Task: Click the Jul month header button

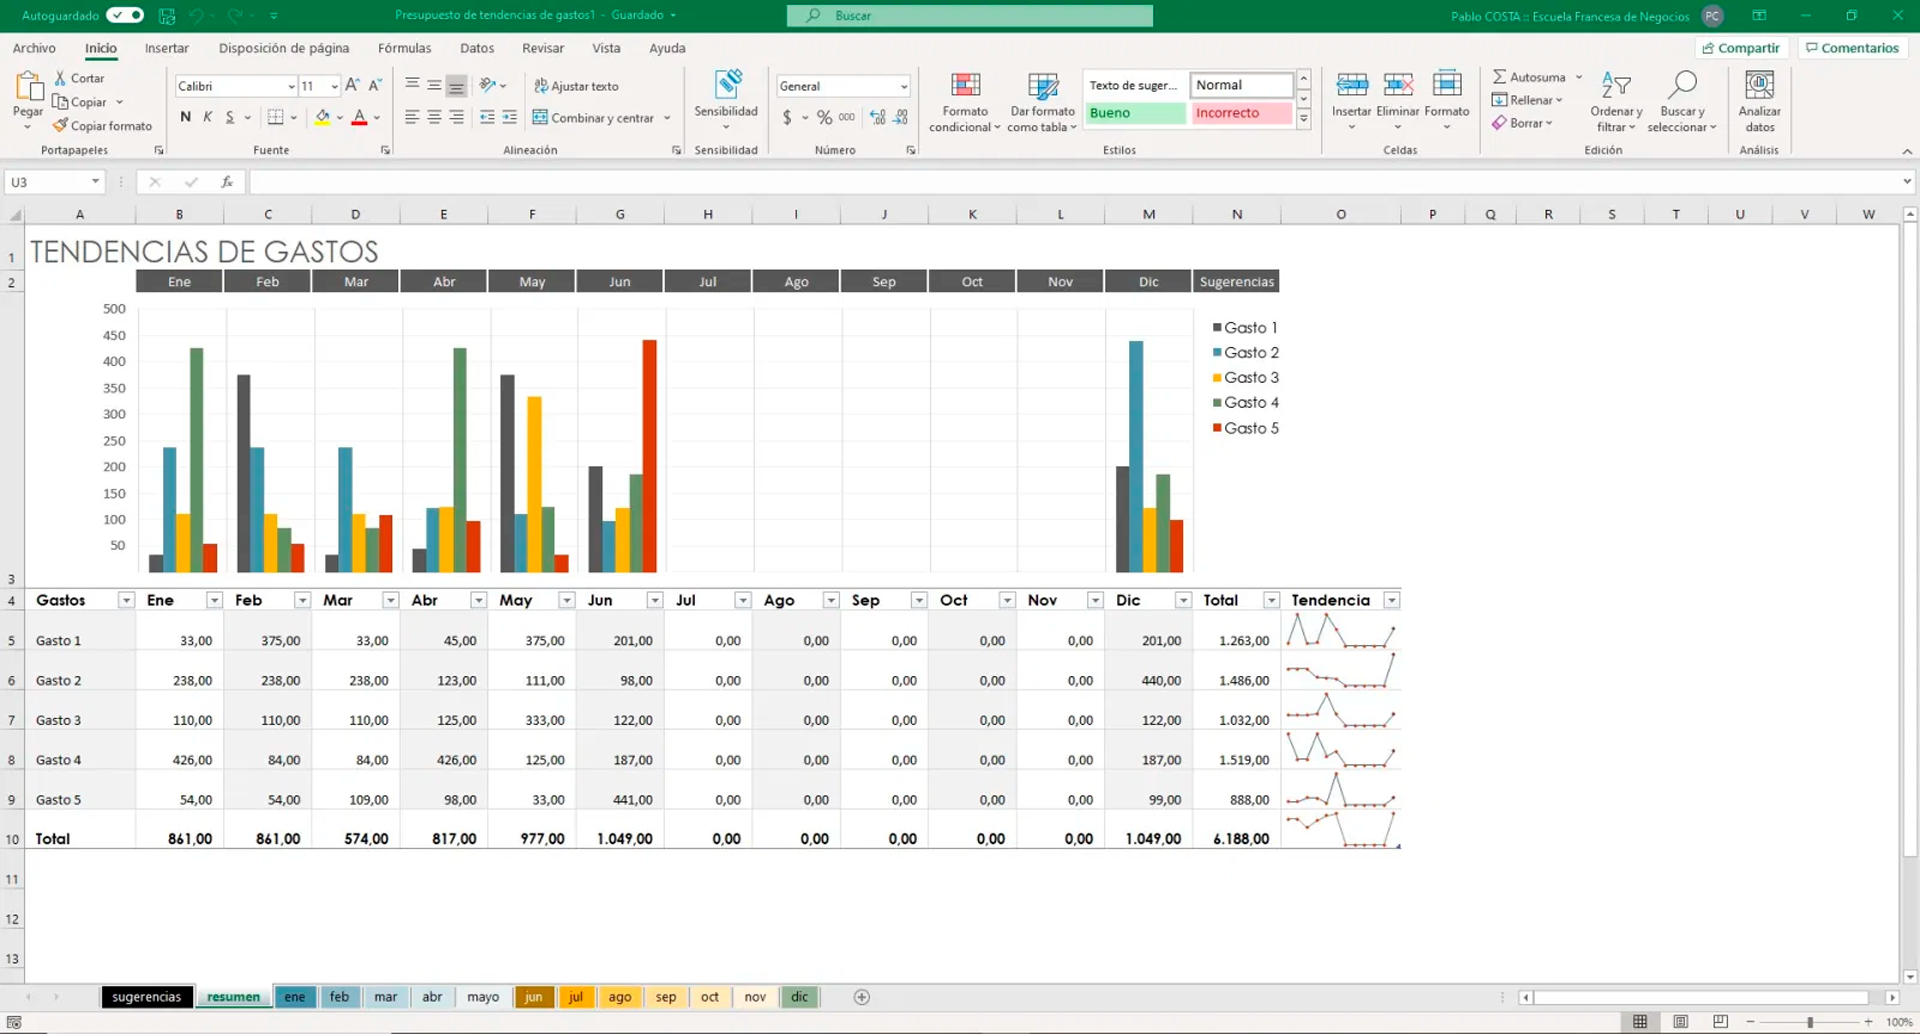Action: tap(707, 282)
